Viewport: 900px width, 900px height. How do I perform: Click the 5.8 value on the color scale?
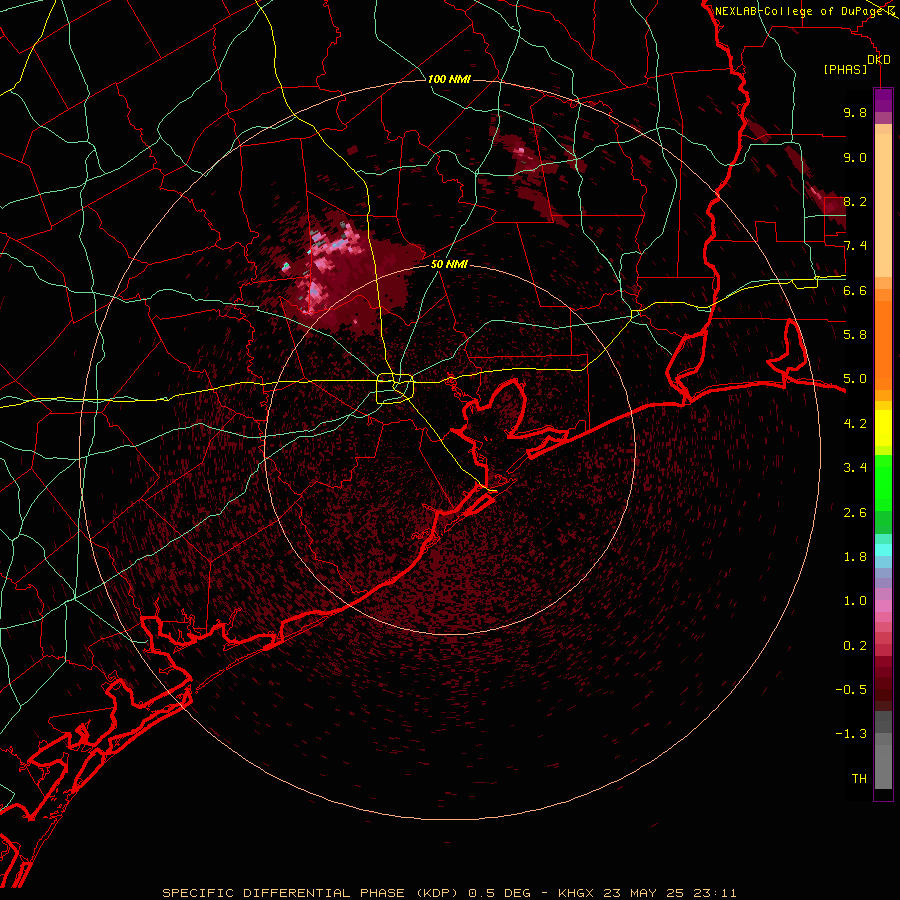coord(855,334)
